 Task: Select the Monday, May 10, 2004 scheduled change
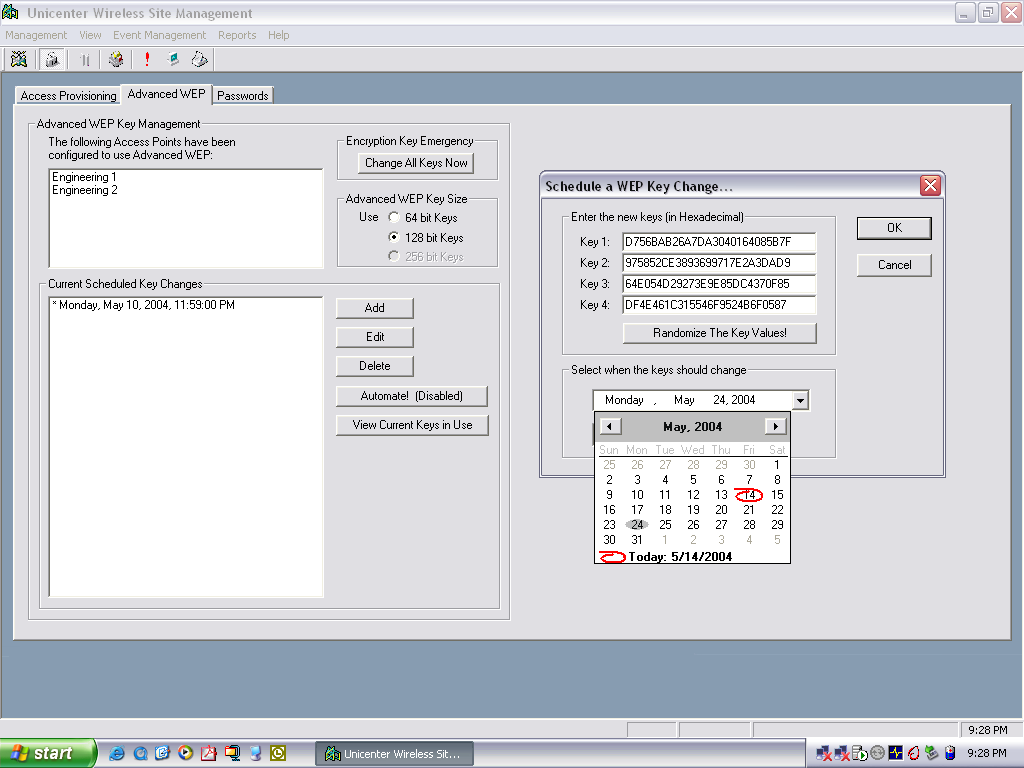click(x=144, y=305)
